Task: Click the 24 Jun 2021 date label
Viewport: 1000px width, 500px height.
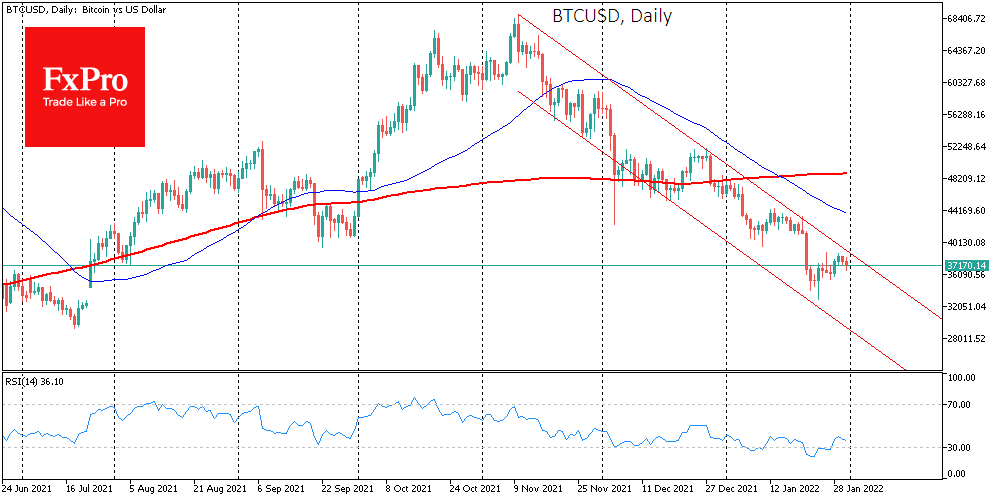Action: [x=29, y=489]
